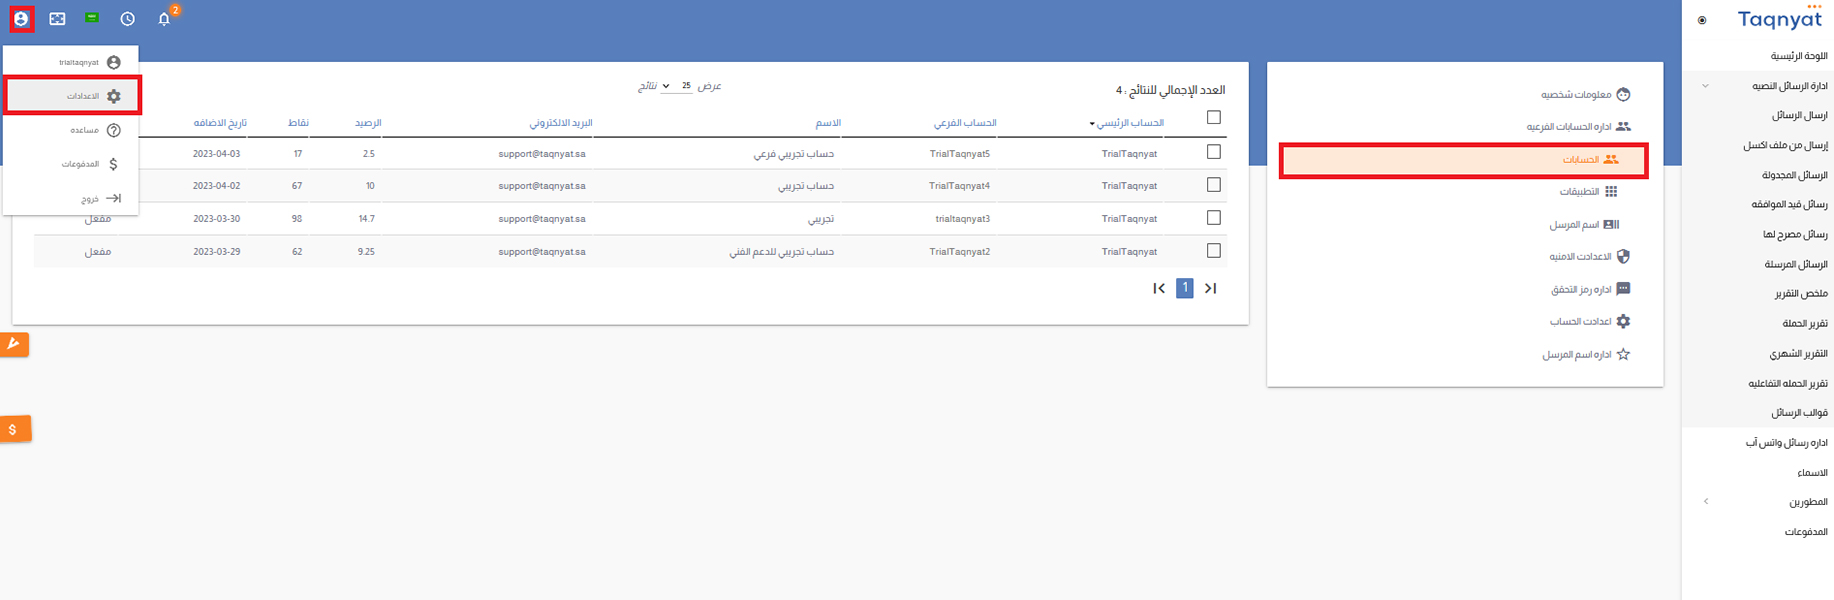Open the clock history icon
The image size is (1834, 600).
128,19
